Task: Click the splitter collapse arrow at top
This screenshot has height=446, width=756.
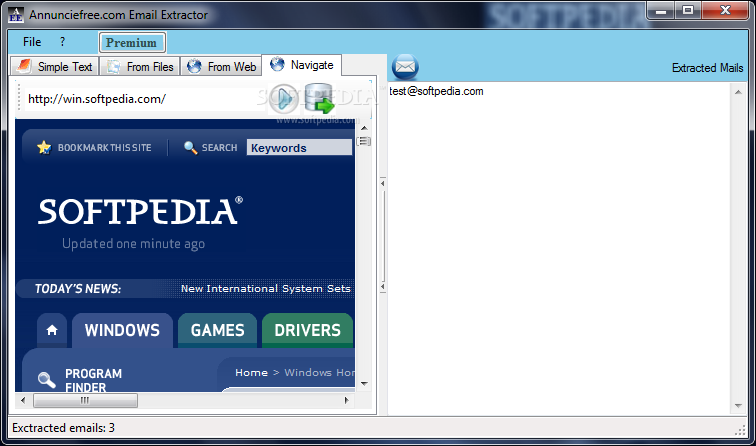Action: click(x=383, y=184)
